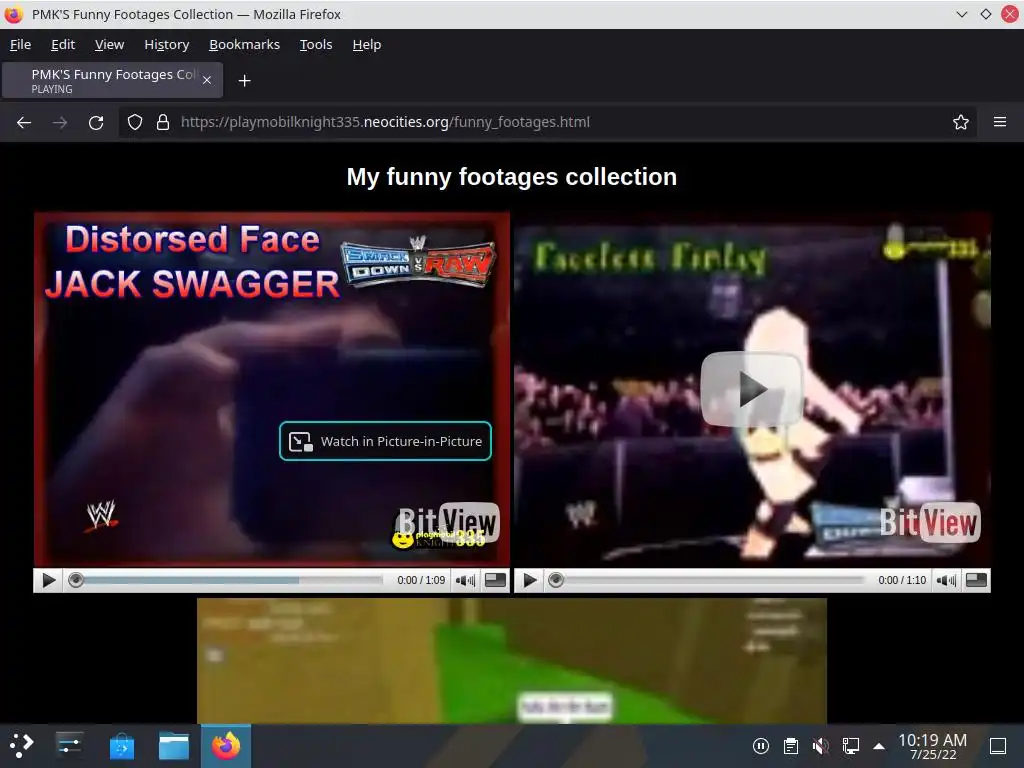Click the blurry green video thumbnail below
This screenshot has height=768, width=1024.
(x=512, y=660)
